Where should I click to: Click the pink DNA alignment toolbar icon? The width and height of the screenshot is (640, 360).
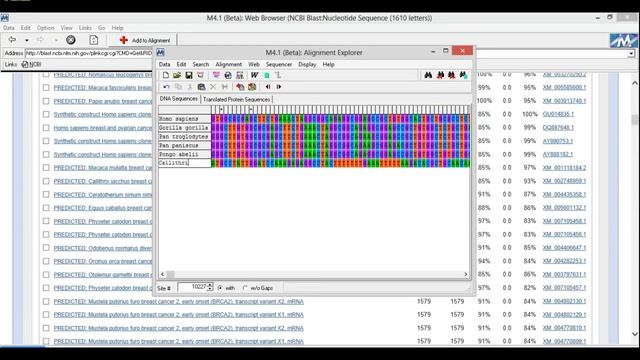point(216,75)
